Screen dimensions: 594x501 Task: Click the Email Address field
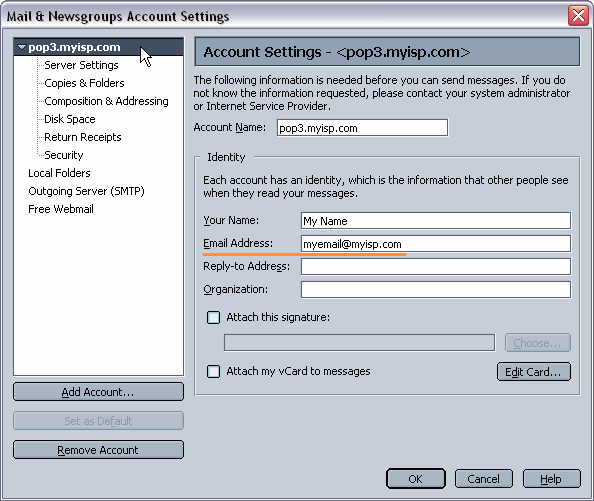click(x=436, y=244)
